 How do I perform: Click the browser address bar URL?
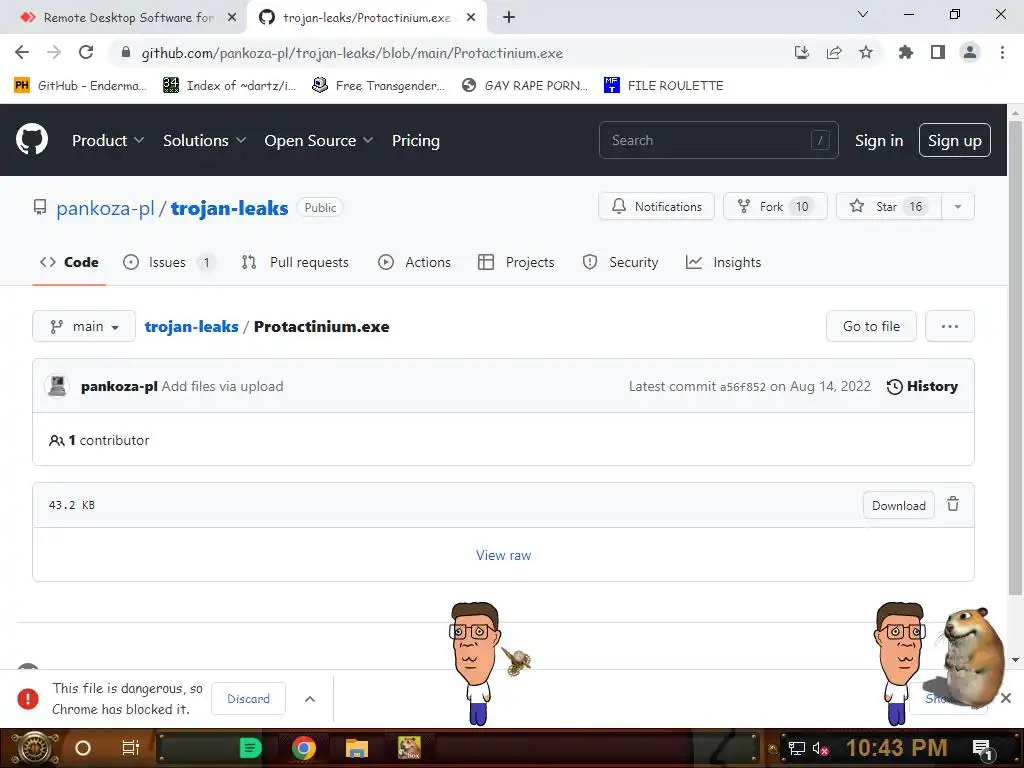click(x=352, y=53)
